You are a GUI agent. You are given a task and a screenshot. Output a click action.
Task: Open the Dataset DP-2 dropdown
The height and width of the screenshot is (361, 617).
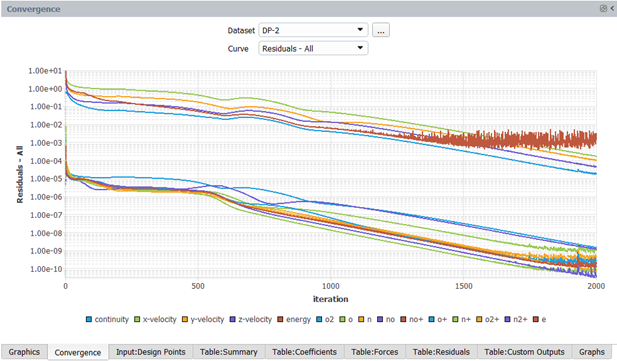313,30
